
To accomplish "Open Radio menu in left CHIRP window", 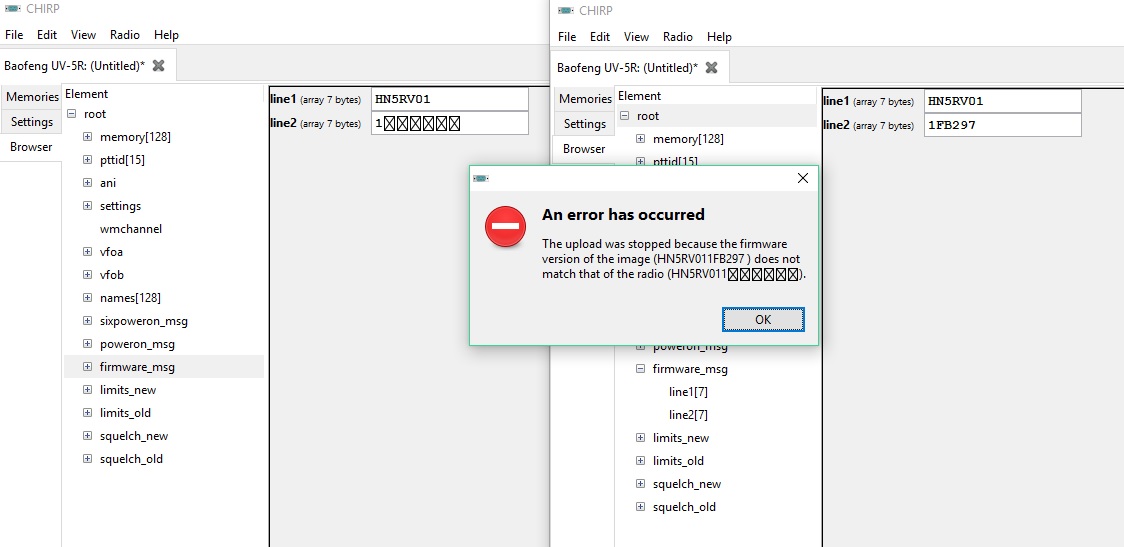I will pyautogui.click(x=125, y=34).
